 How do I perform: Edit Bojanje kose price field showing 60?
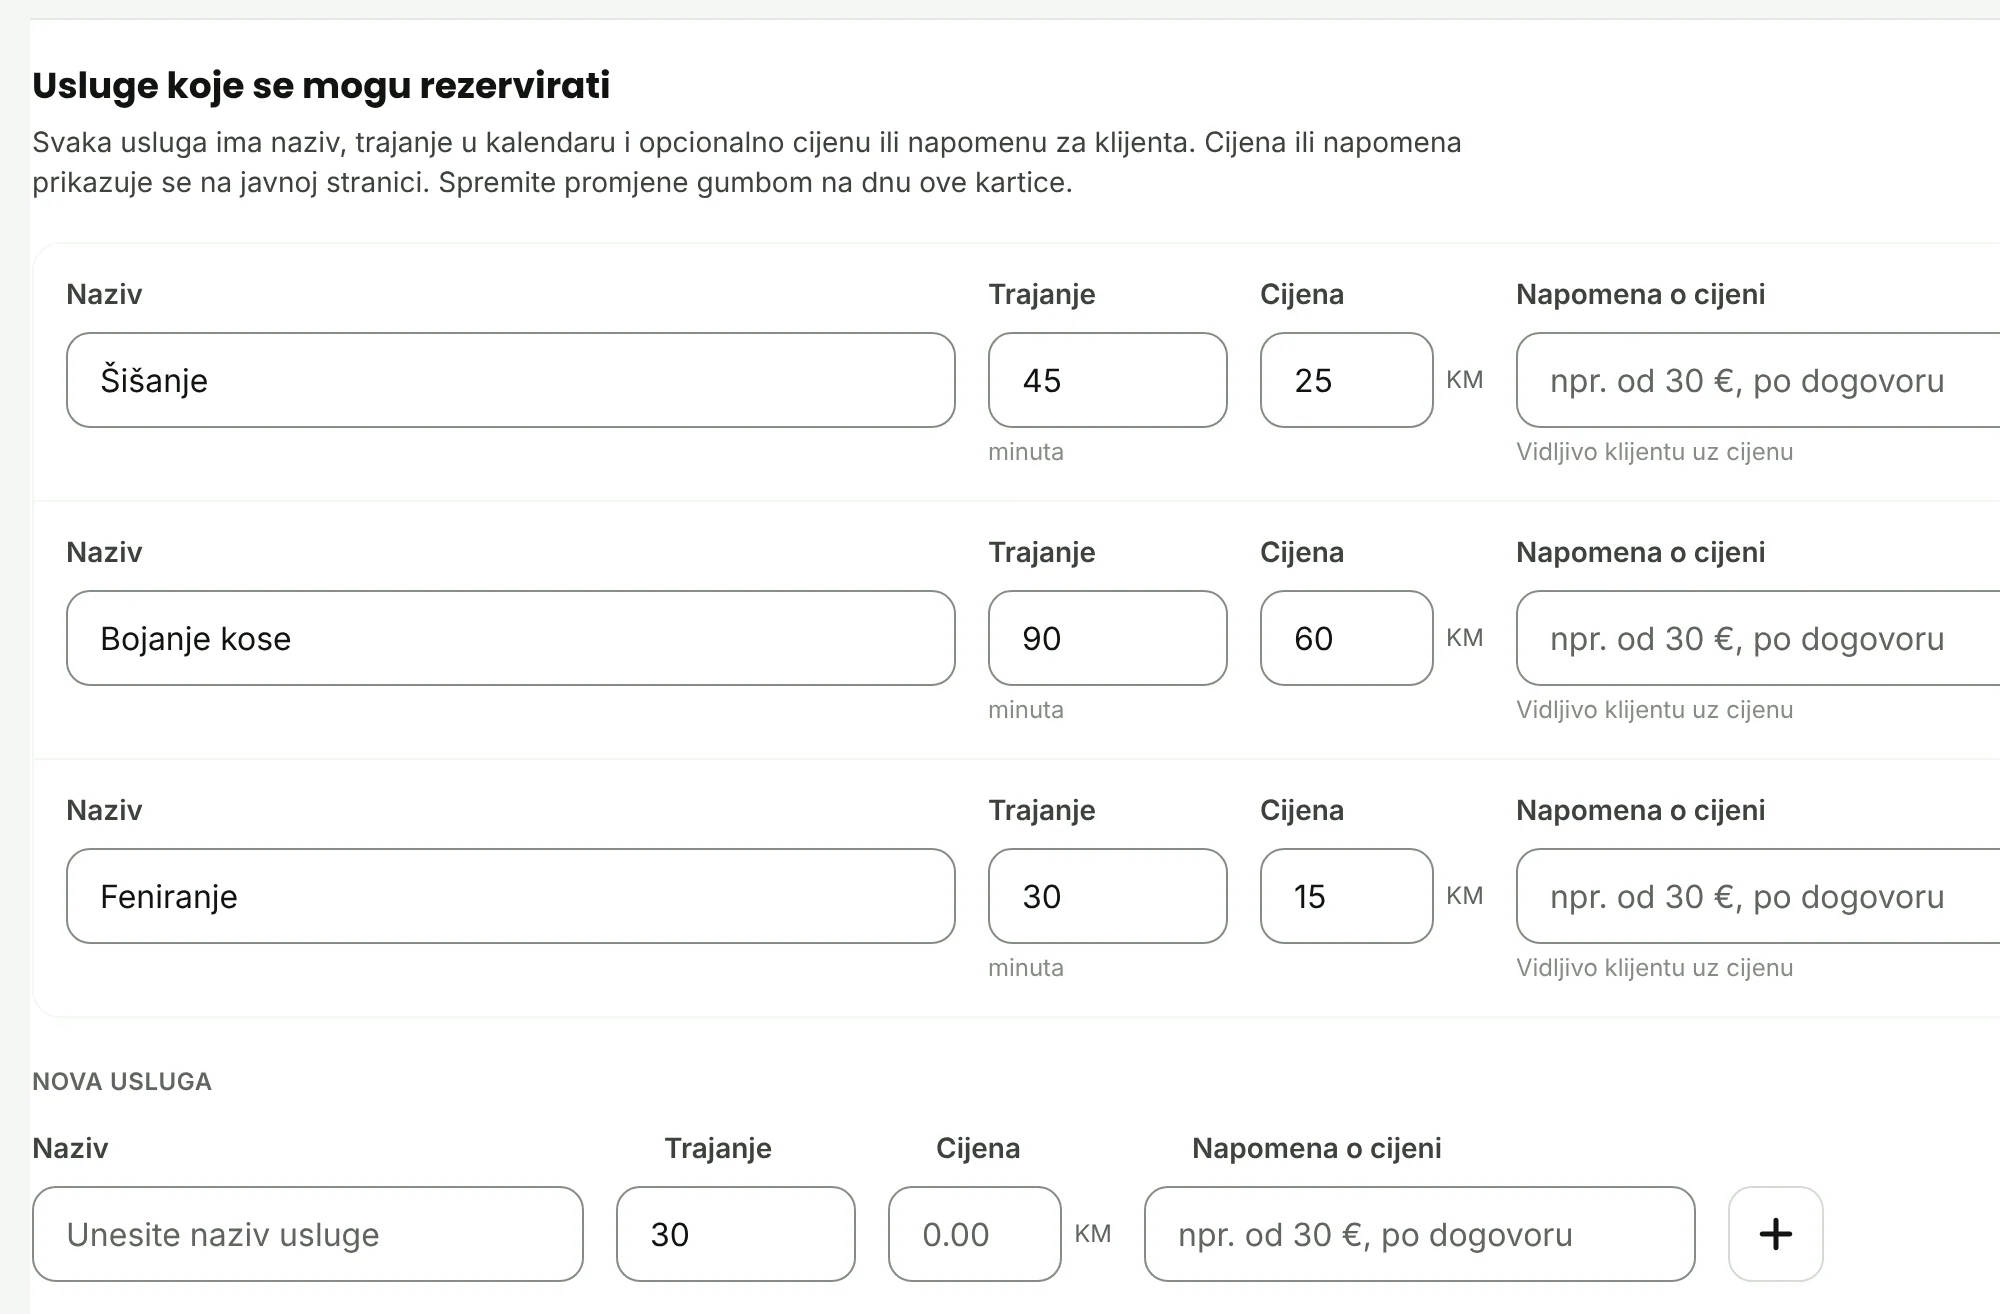(x=1347, y=638)
